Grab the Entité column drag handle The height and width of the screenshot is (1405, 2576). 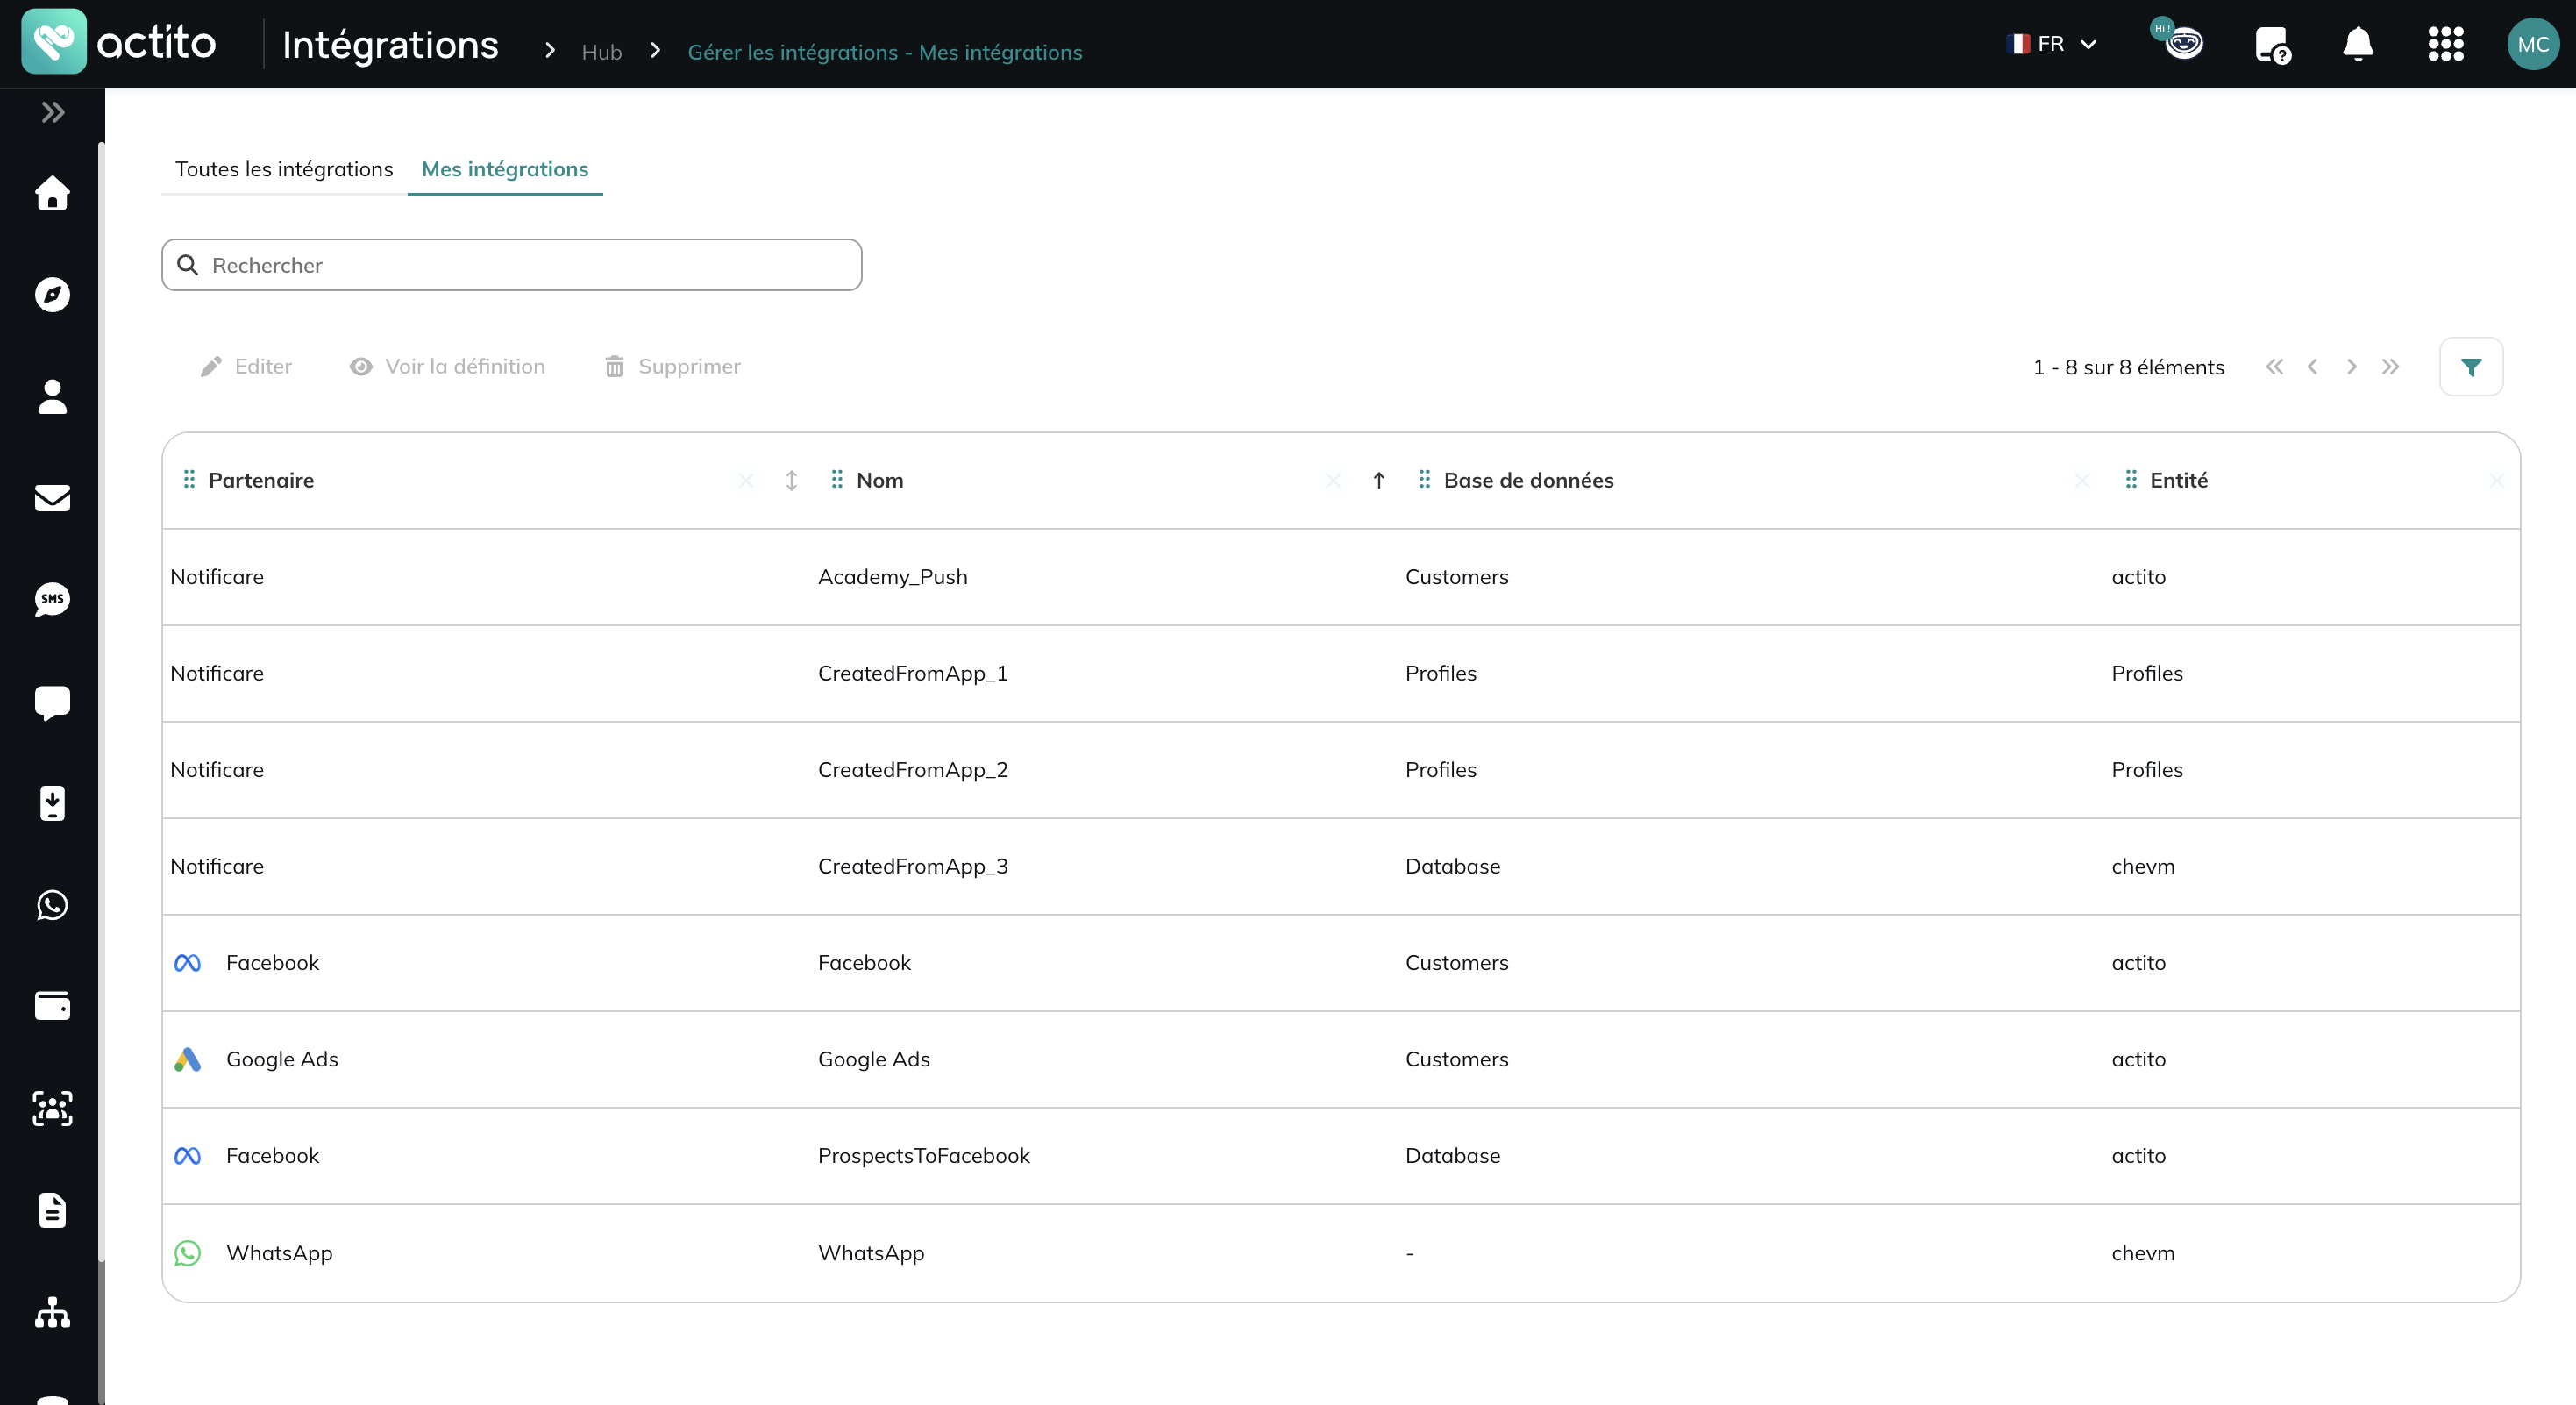tap(2131, 480)
